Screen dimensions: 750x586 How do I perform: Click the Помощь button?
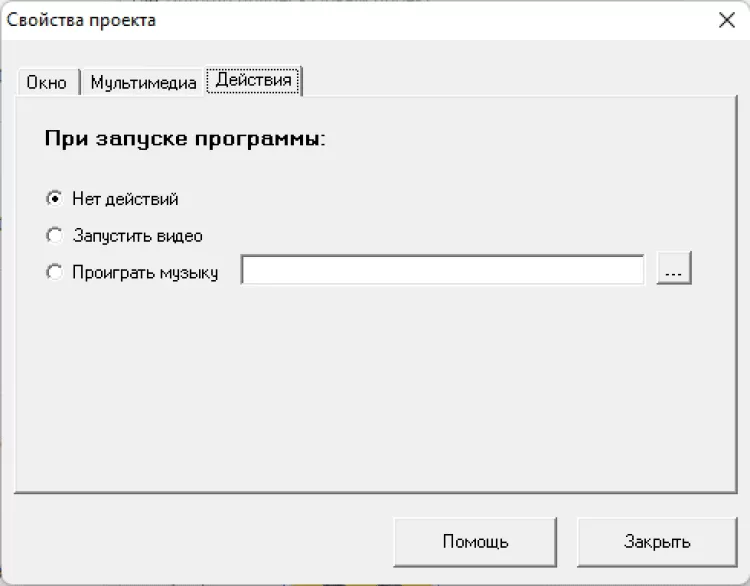click(x=475, y=542)
